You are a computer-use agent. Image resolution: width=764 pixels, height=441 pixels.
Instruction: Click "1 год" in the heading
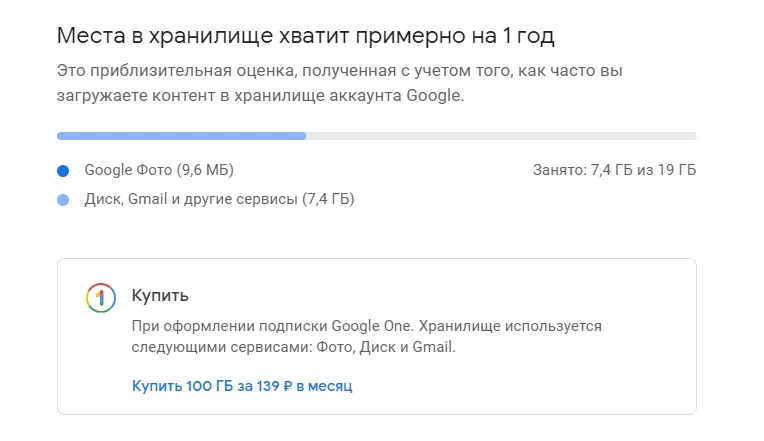525,37
